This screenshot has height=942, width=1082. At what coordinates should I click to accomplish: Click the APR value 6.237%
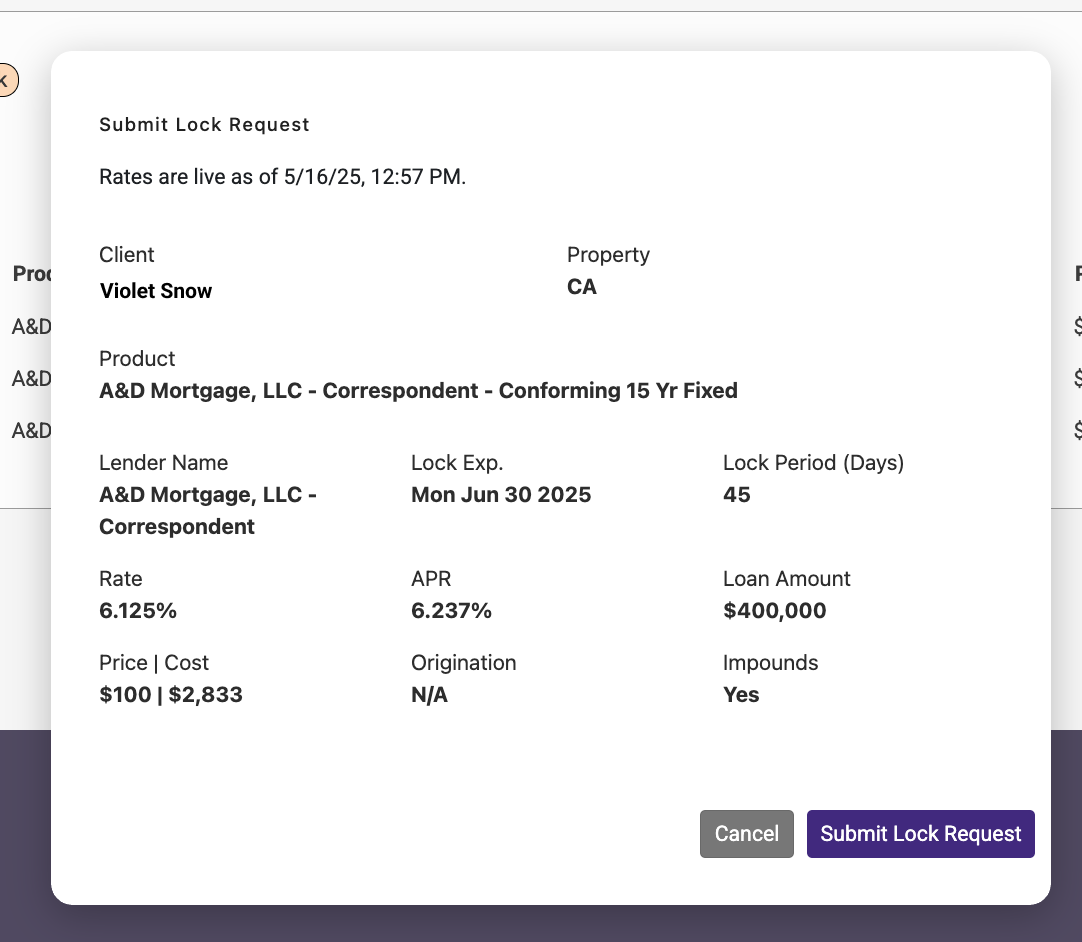coord(451,611)
